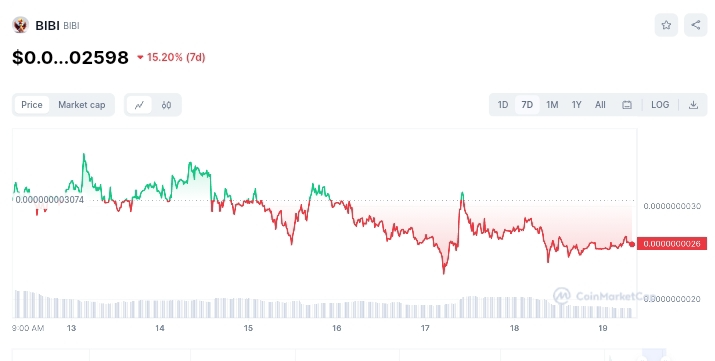The width and height of the screenshot is (715, 361).
Task: Open the share icon menu
Action: click(695, 25)
